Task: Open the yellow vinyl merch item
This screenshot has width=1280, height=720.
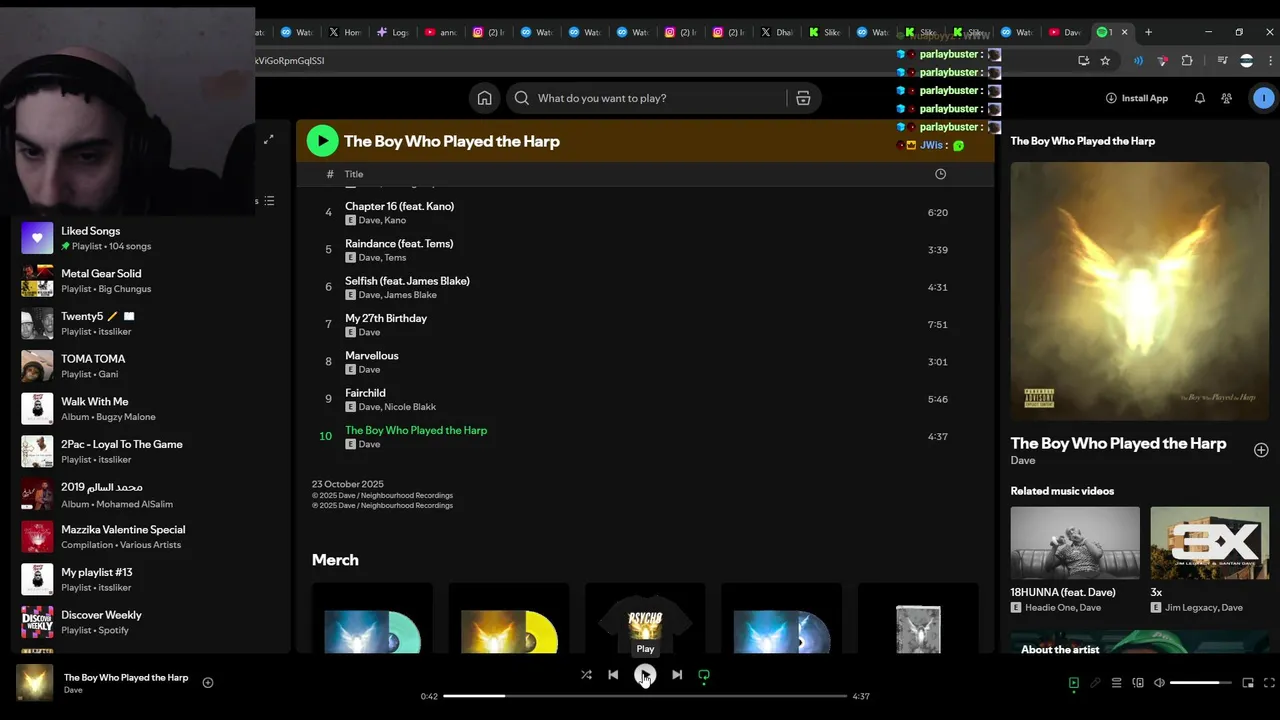Action: pos(509,619)
